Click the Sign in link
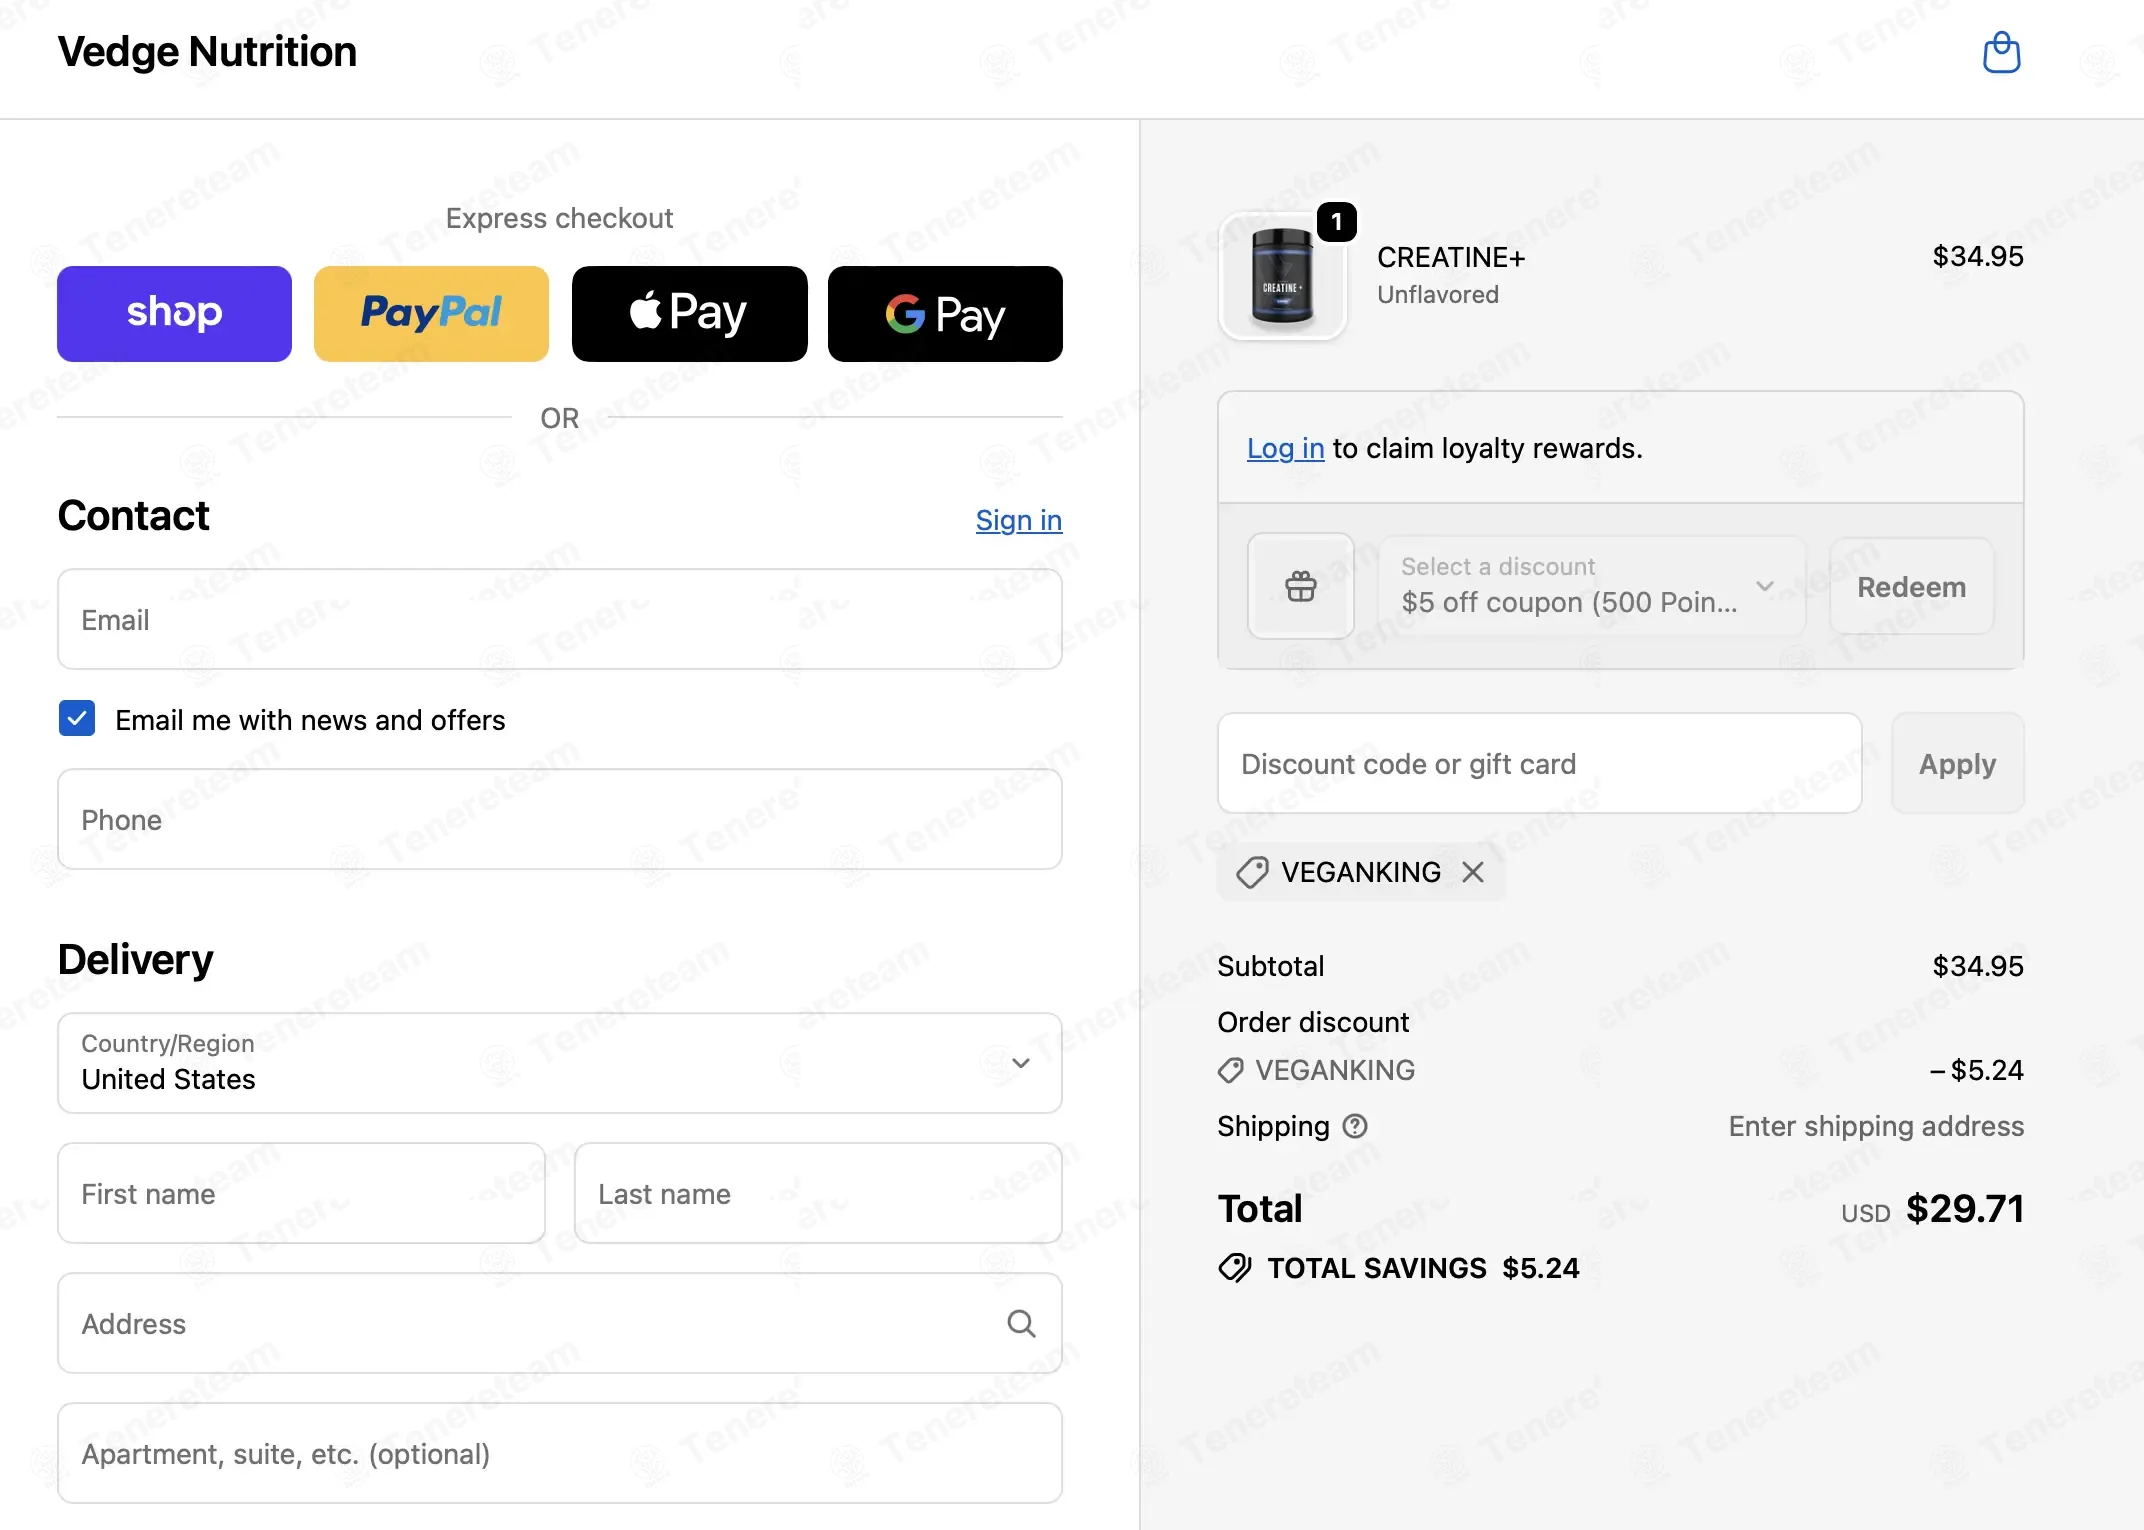 coord(1018,520)
